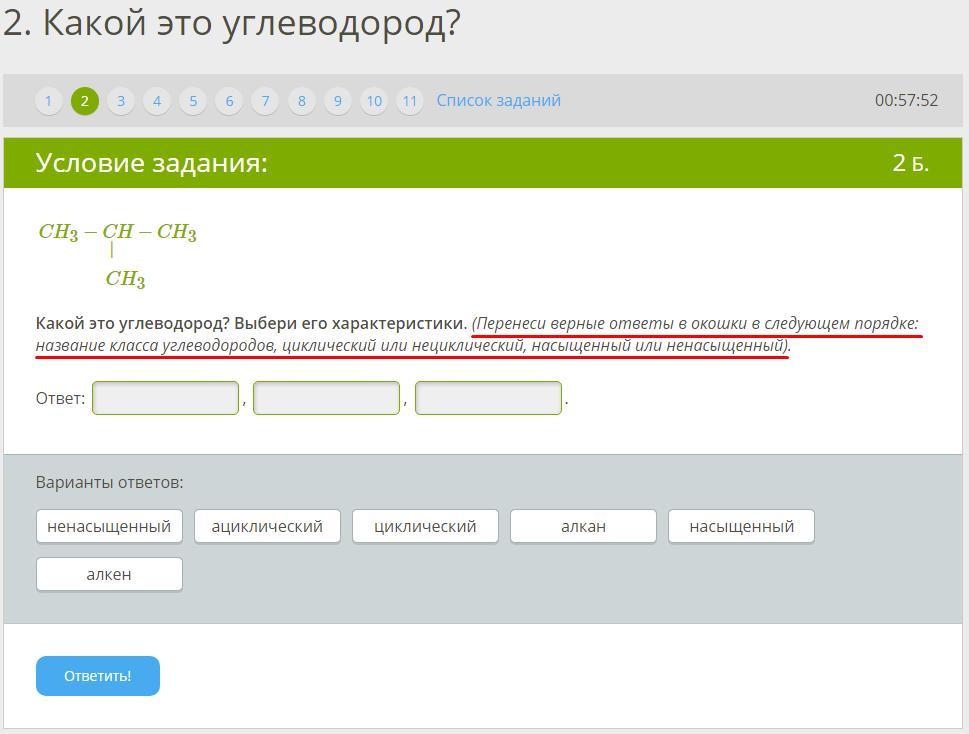Click the first answer box

tap(166, 398)
